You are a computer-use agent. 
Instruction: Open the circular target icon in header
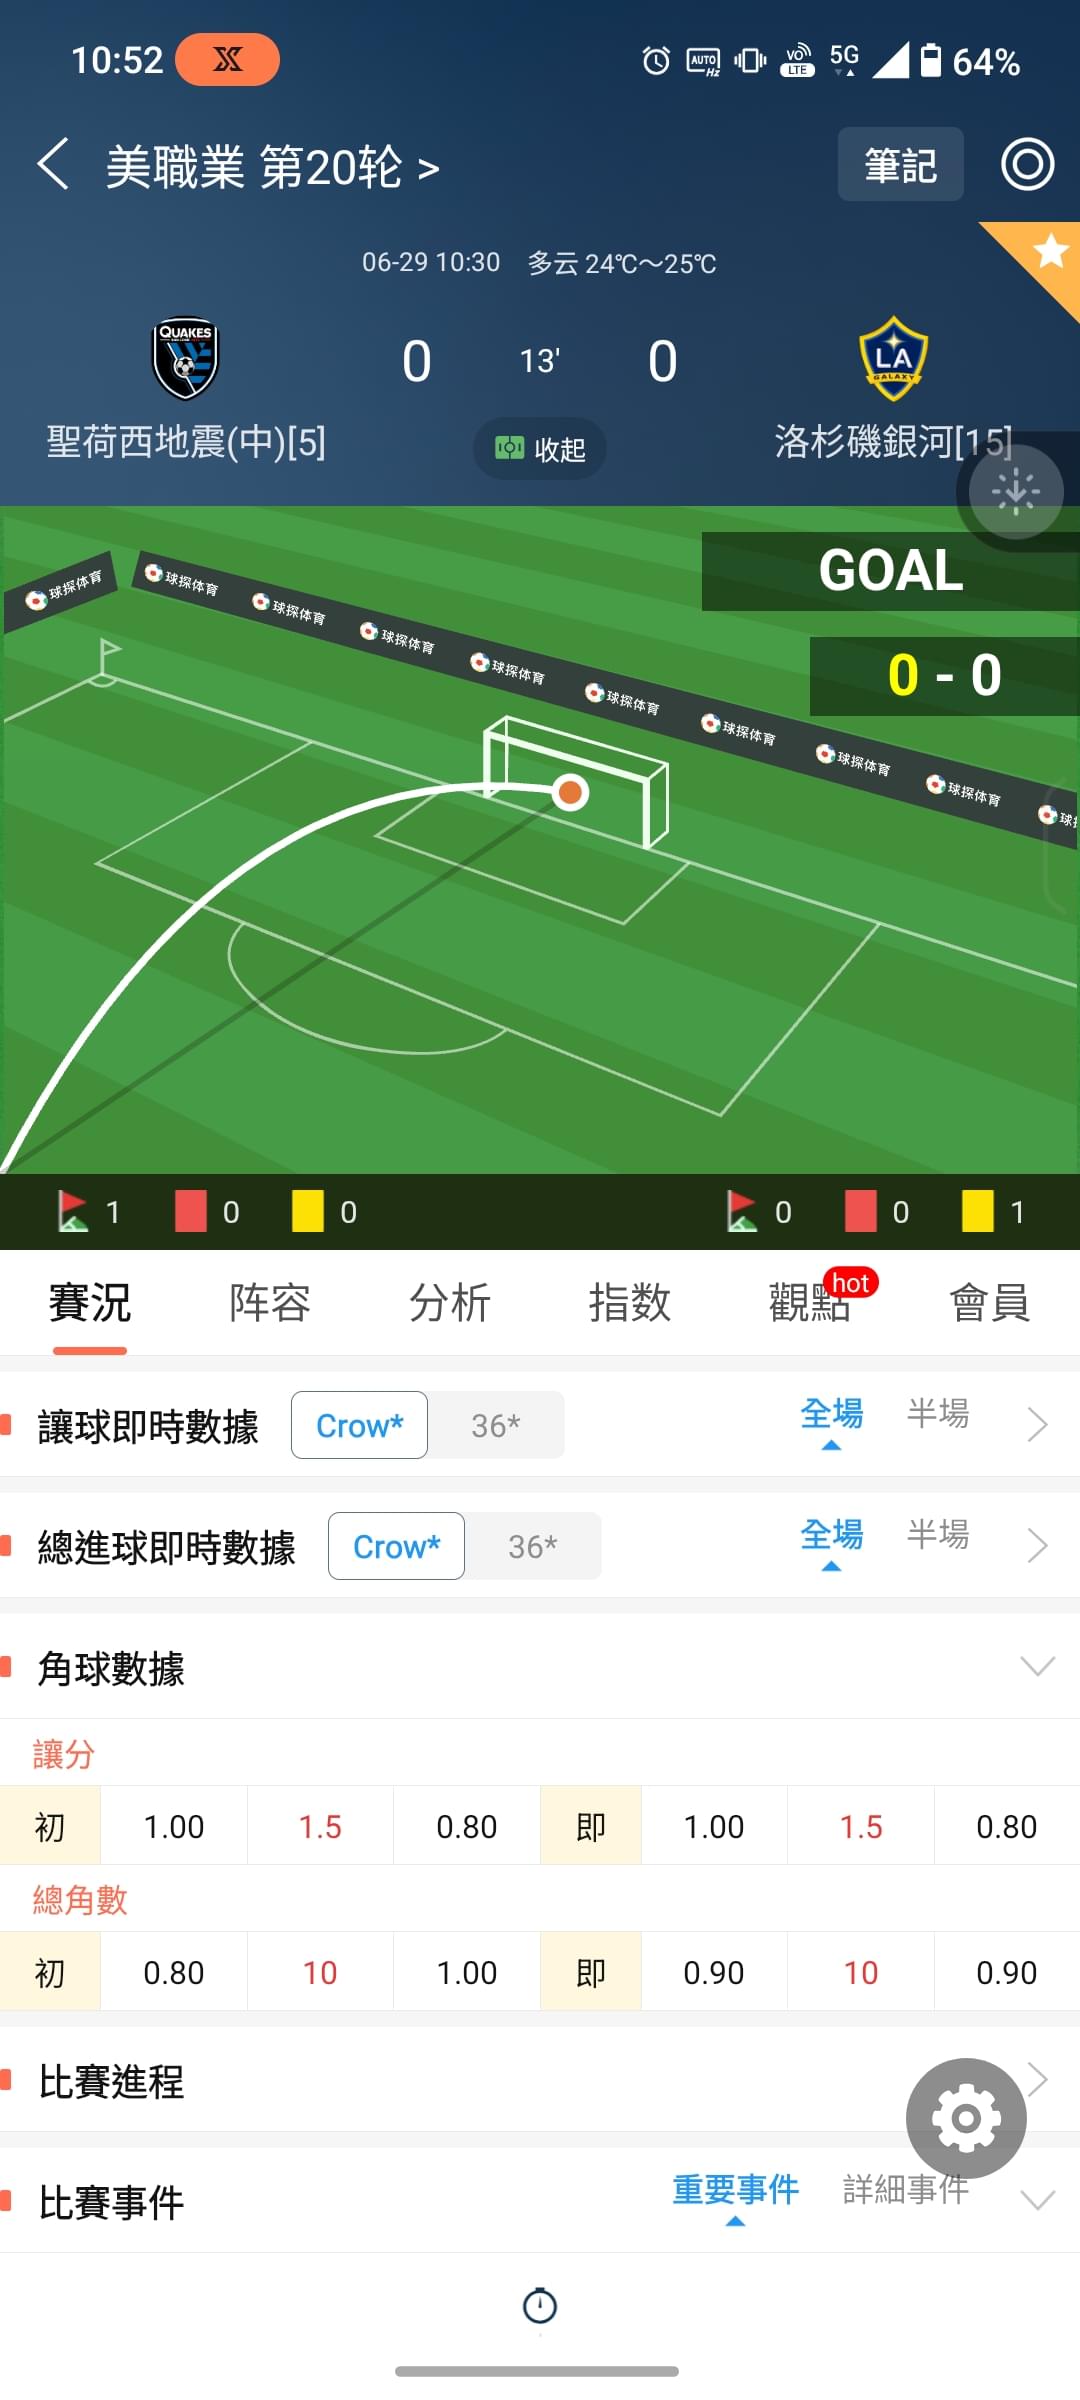[1028, 165]
